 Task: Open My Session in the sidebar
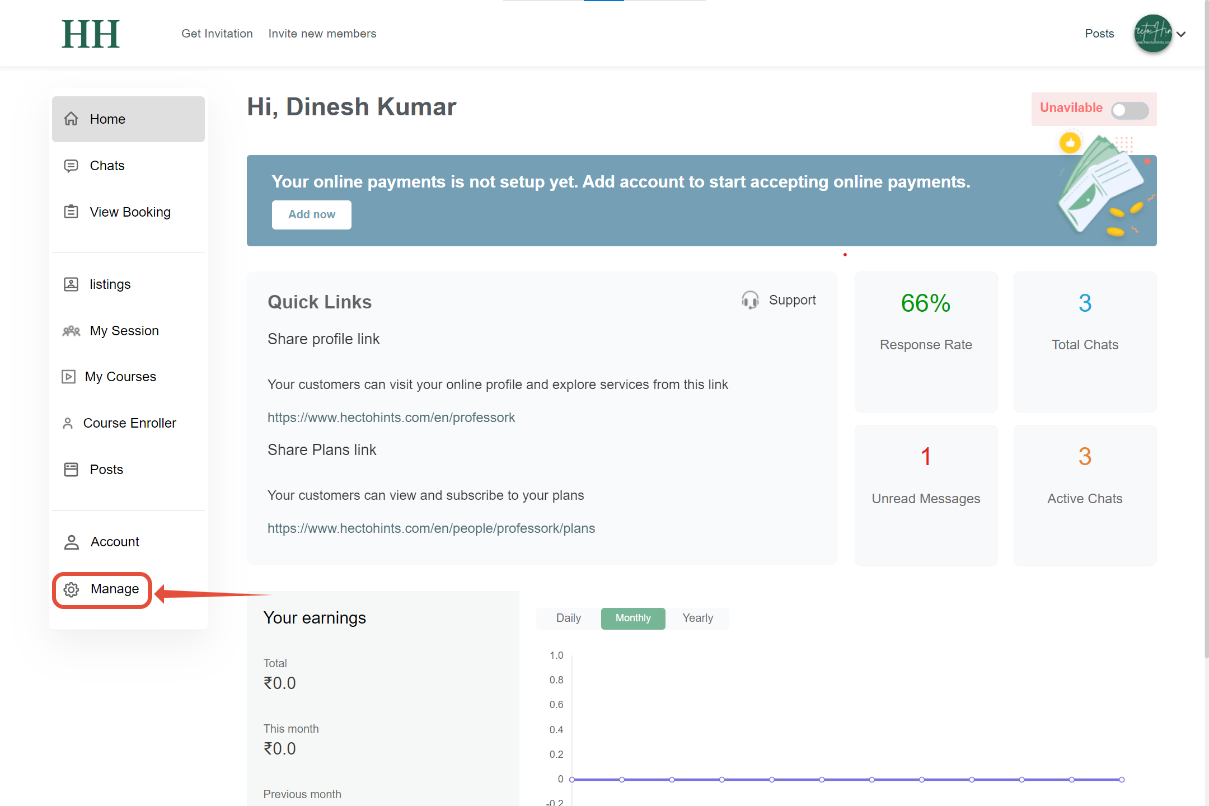(x=128, y=331)
